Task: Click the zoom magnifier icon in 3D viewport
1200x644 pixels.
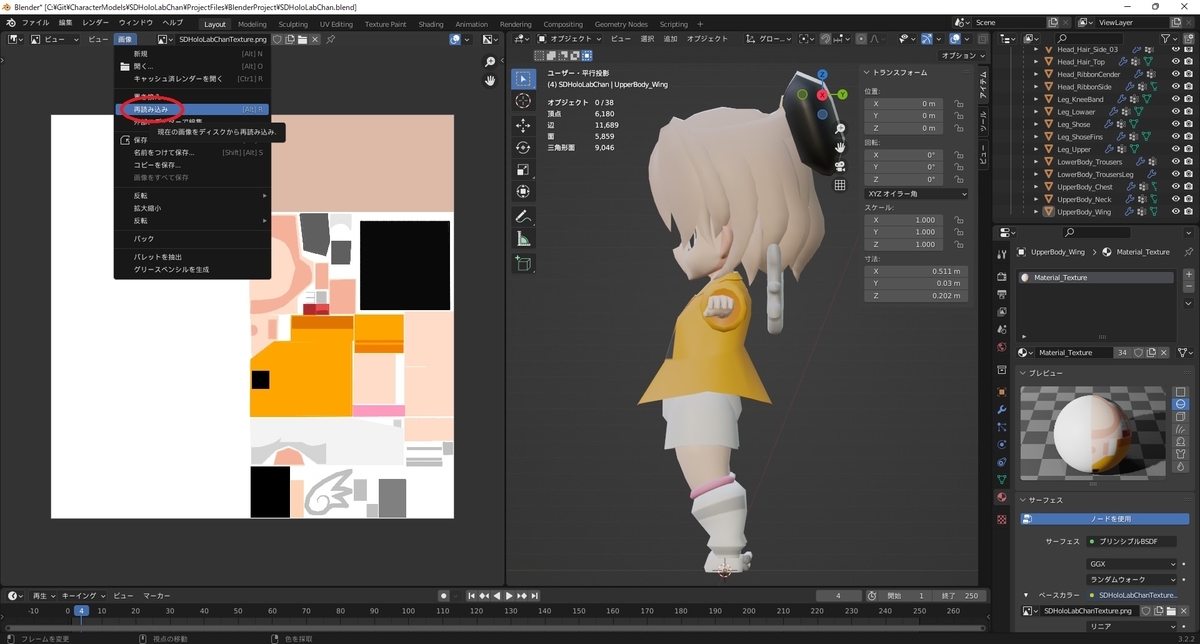Action: pyautogui.click(x=841, y=129)
